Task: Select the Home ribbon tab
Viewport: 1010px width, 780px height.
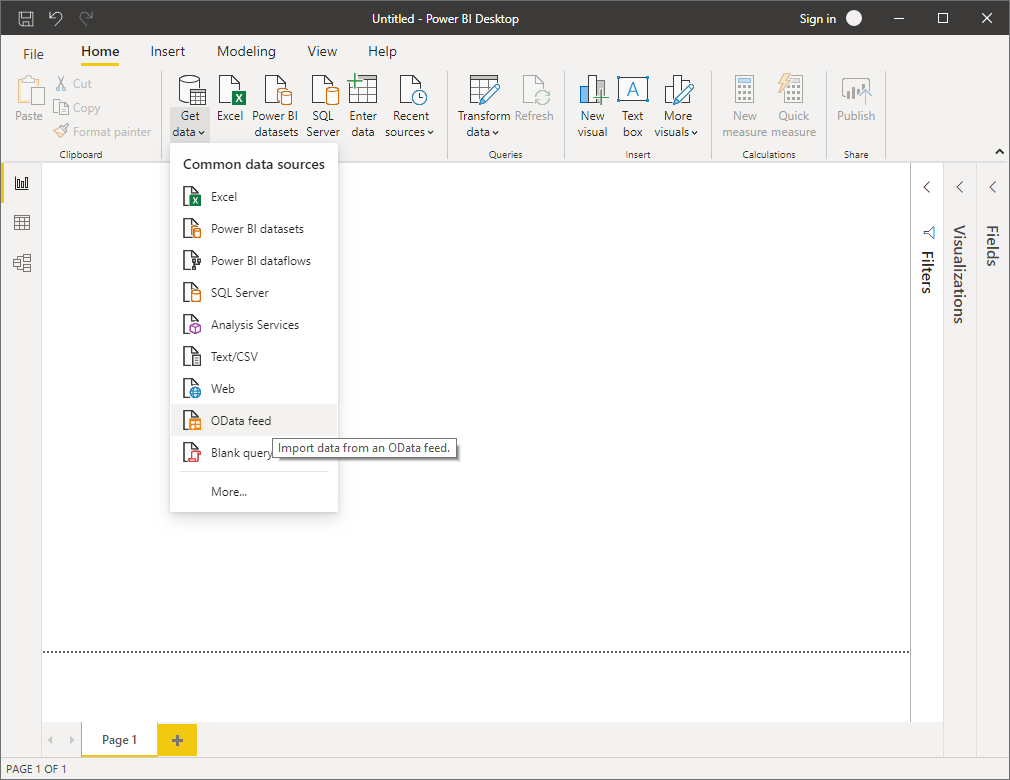Action: [100, 52]
